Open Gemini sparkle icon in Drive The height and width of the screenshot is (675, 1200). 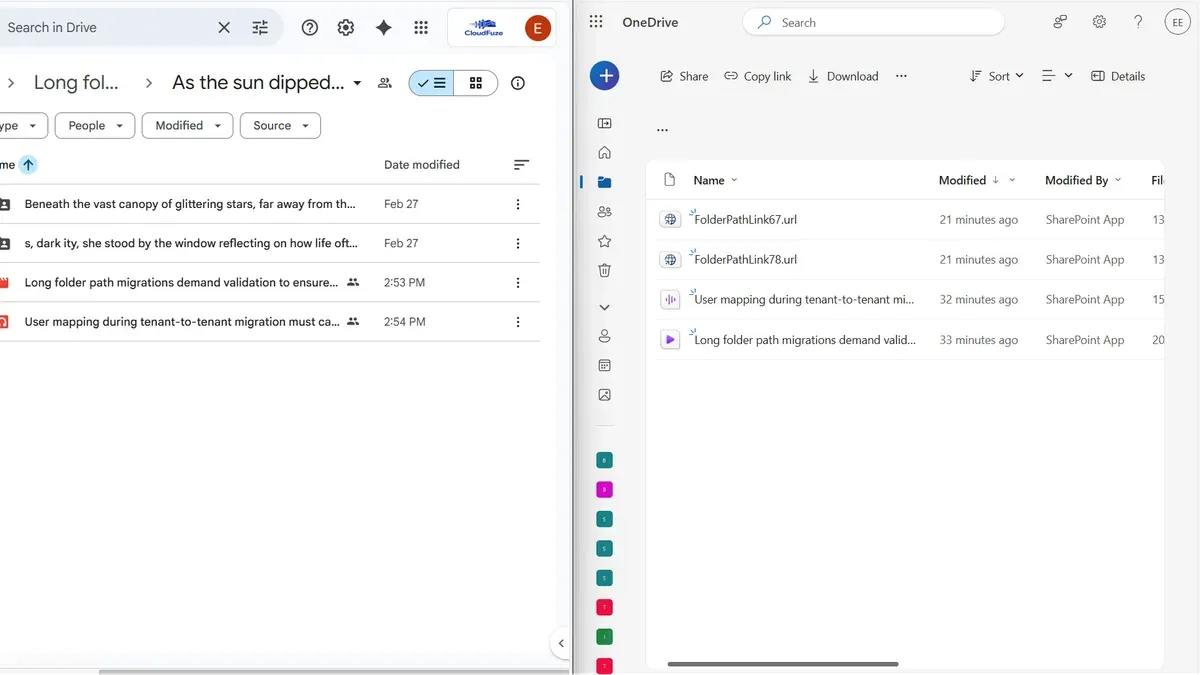click(x=384, y=28)
